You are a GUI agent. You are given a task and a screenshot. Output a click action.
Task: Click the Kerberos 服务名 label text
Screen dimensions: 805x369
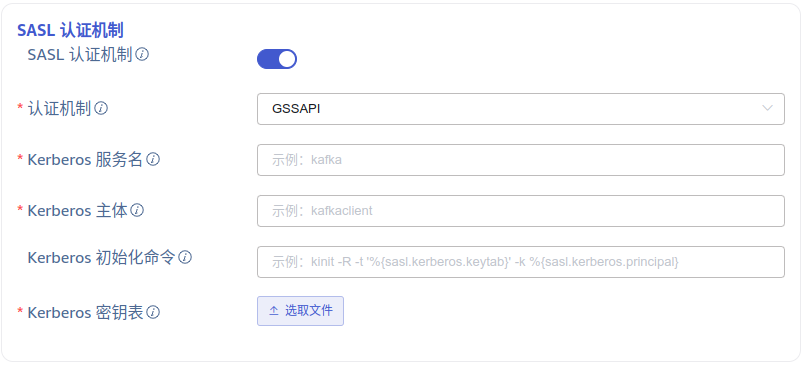[85, 160]
